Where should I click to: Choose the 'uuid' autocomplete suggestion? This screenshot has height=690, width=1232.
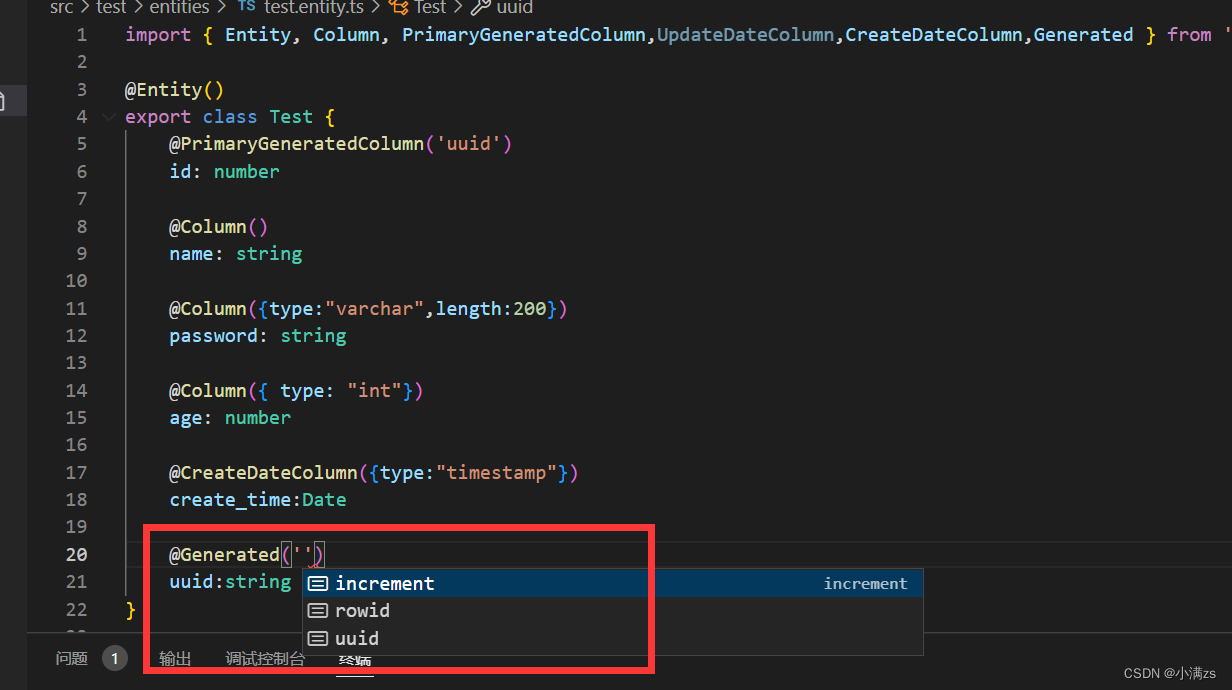click(x=613, y=638)
